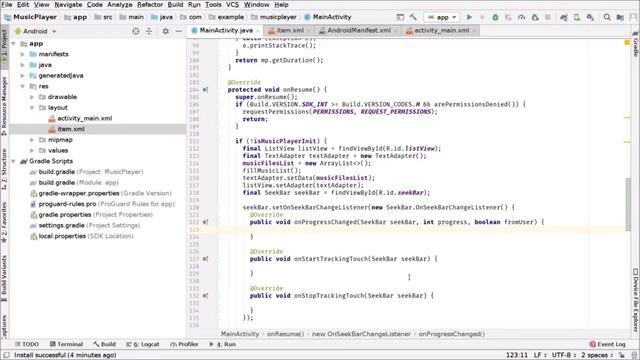
Task: Run the app with green play button
Action: tap(469, 17)
